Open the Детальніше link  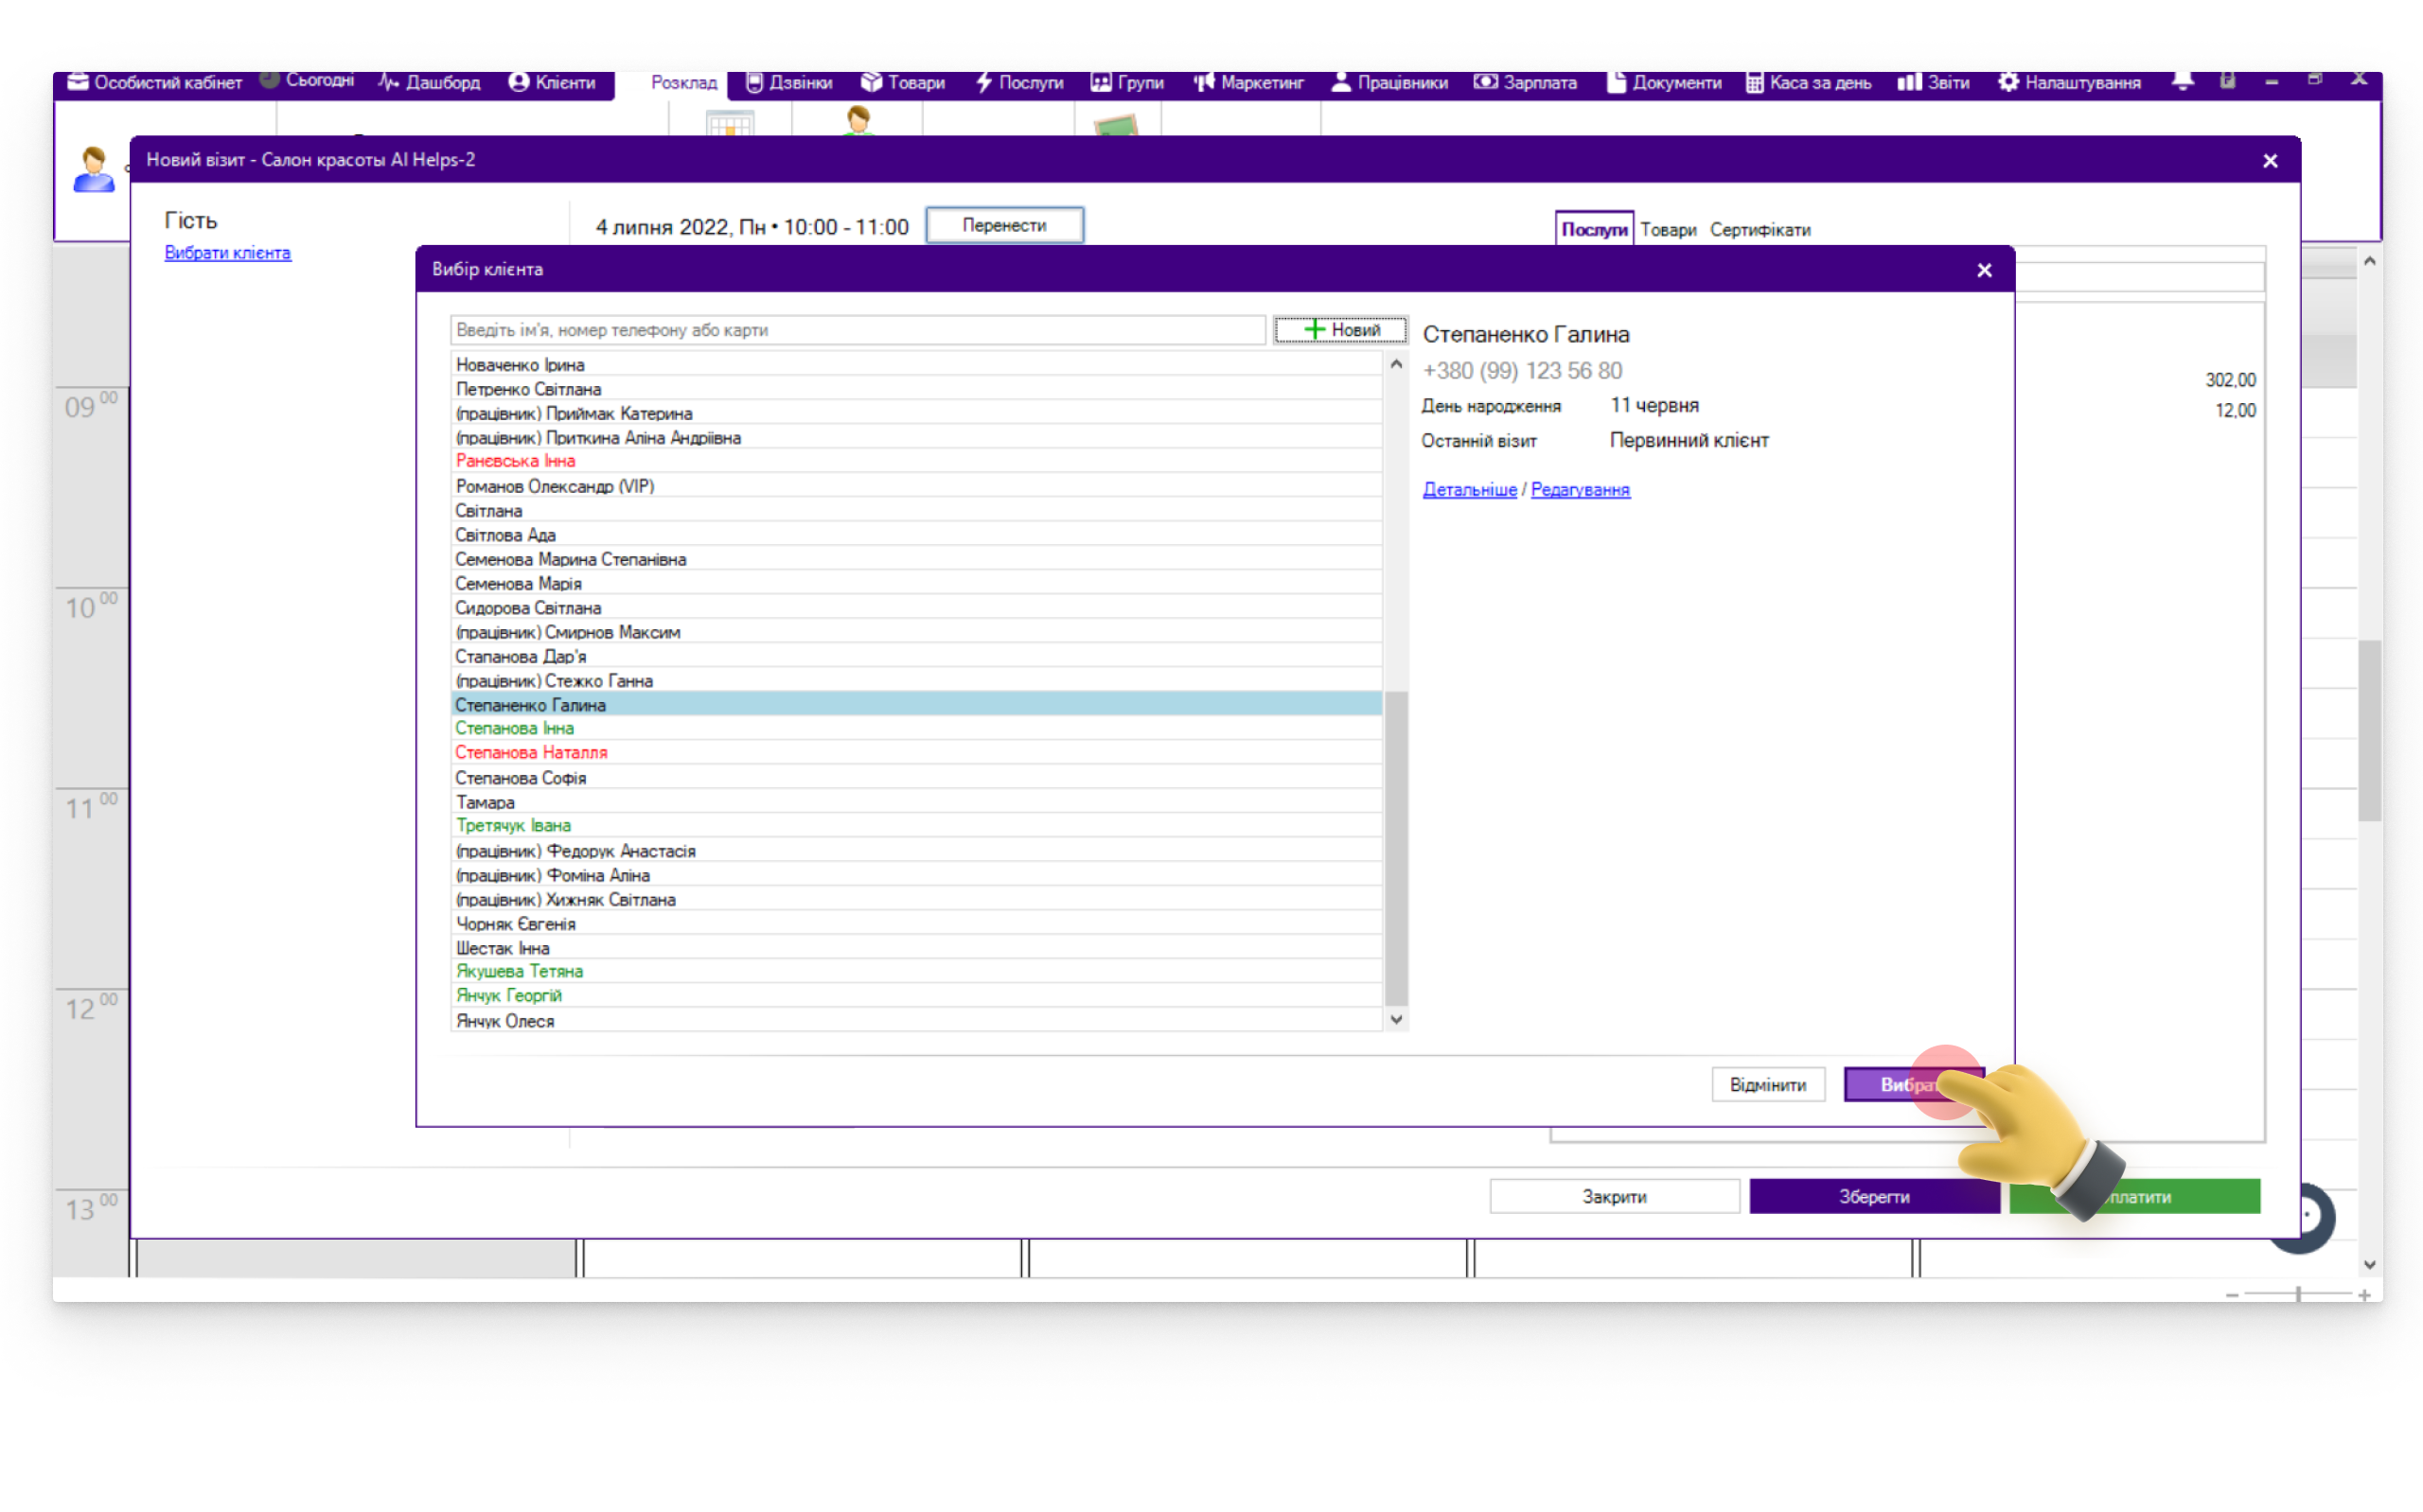pyautogui.click(x=1469, y=489)
